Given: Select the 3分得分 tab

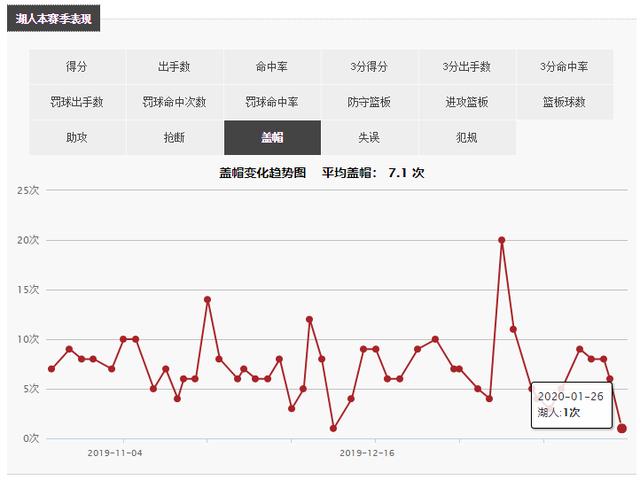Looking at the screenshot, I should point(369,67).
